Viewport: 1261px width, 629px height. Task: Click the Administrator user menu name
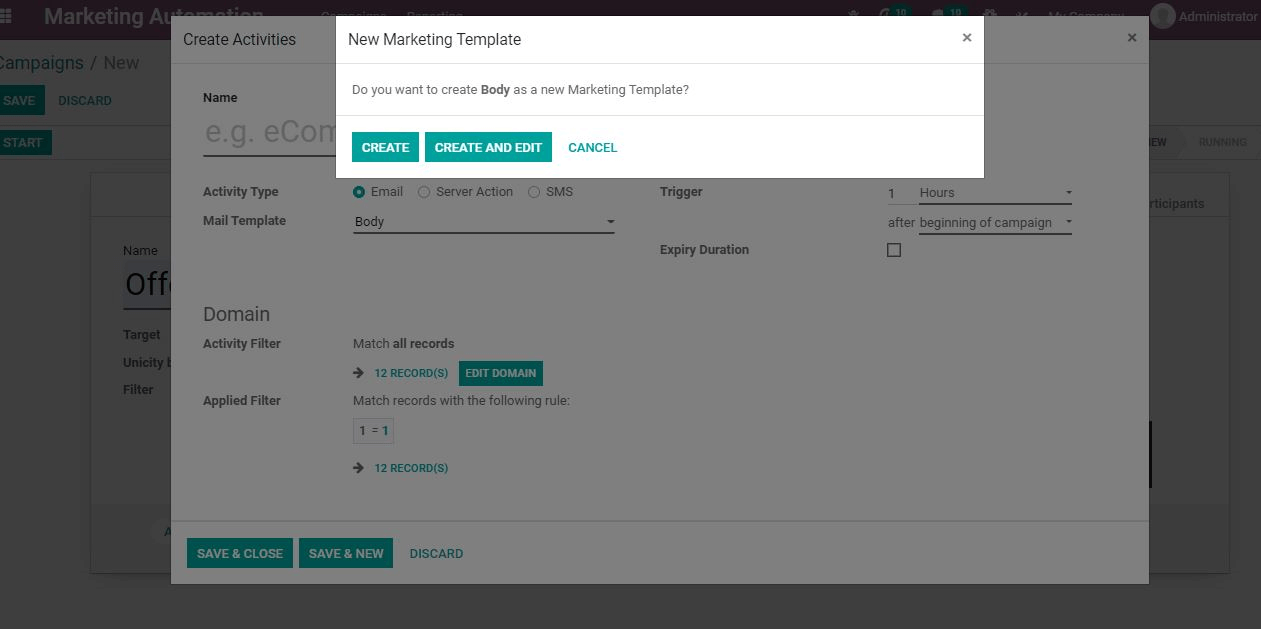(x=1218, y=16)
